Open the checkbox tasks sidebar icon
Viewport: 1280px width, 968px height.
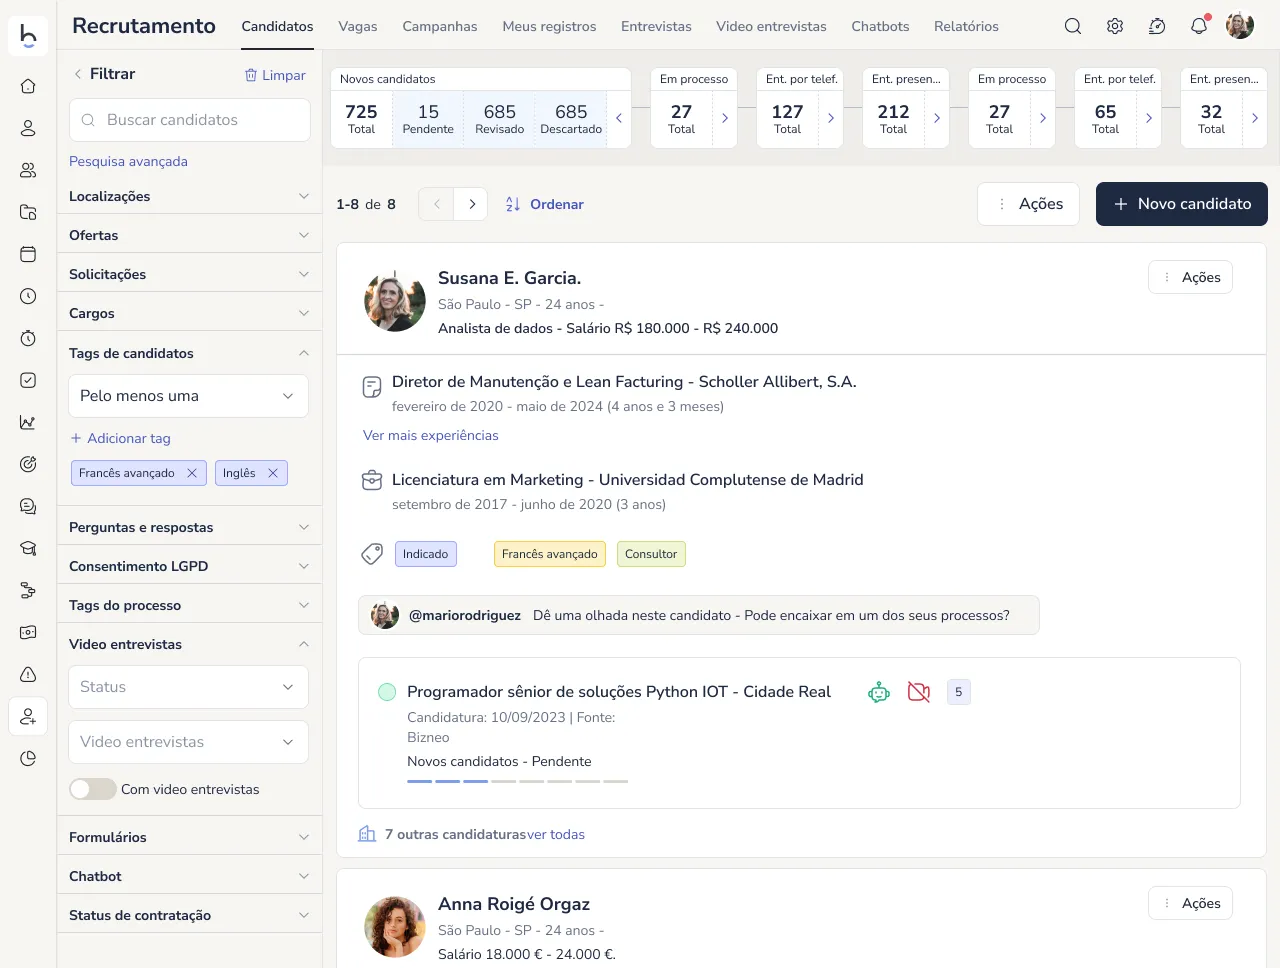point(28,380)
